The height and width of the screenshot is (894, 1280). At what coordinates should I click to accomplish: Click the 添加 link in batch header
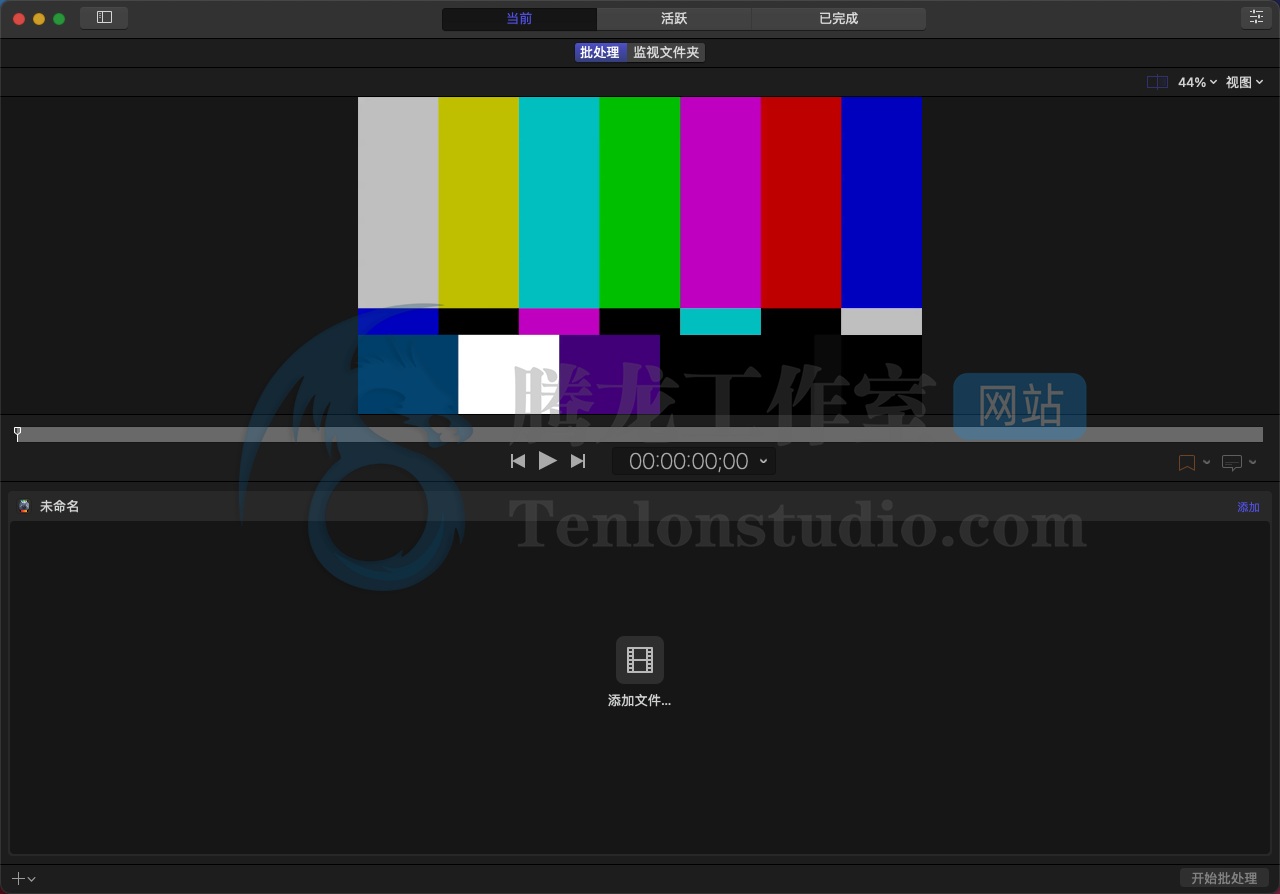click(1248, 507)
